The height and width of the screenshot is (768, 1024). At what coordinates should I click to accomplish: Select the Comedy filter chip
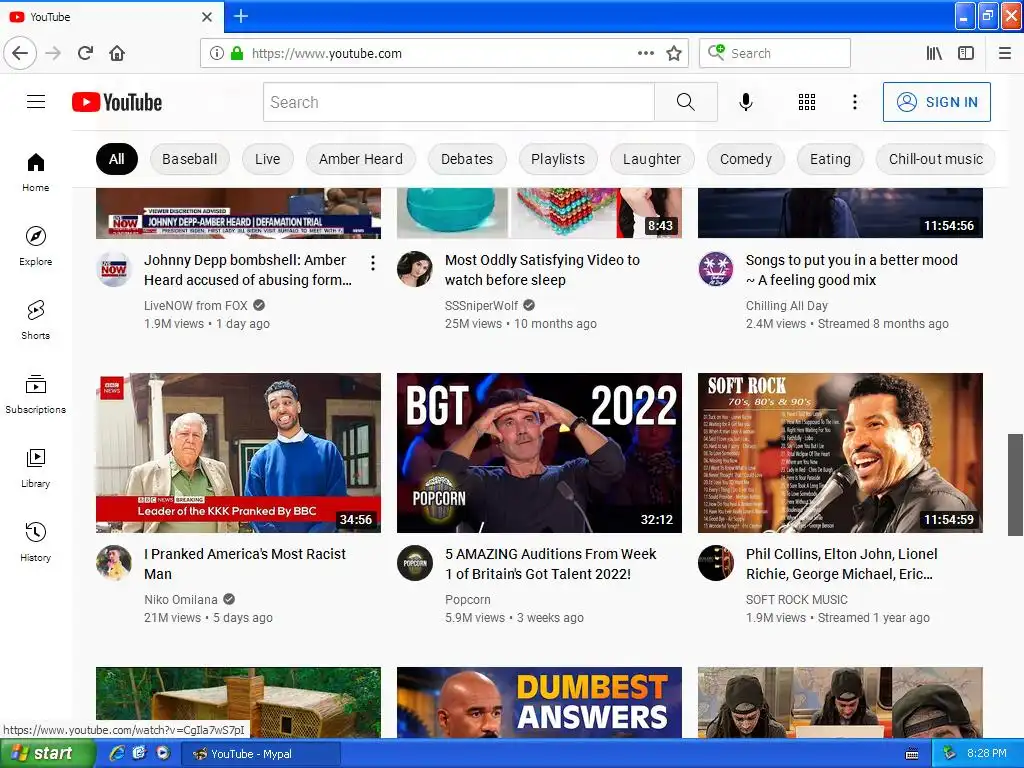click(746, 159)
